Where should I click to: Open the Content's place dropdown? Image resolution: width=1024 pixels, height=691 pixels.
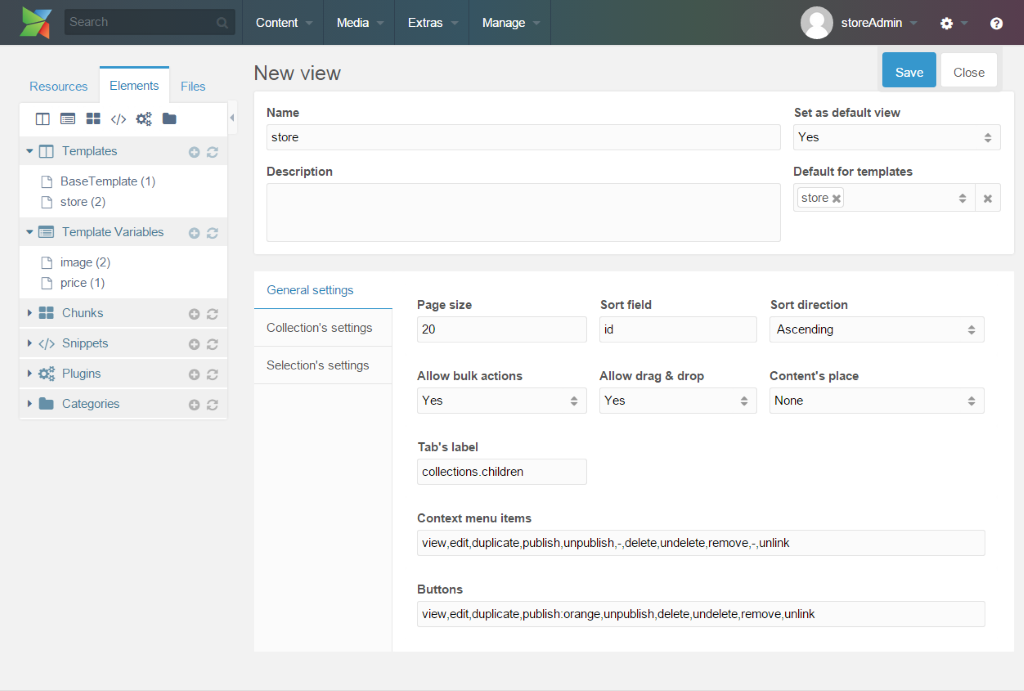click(x=876, y=401)
